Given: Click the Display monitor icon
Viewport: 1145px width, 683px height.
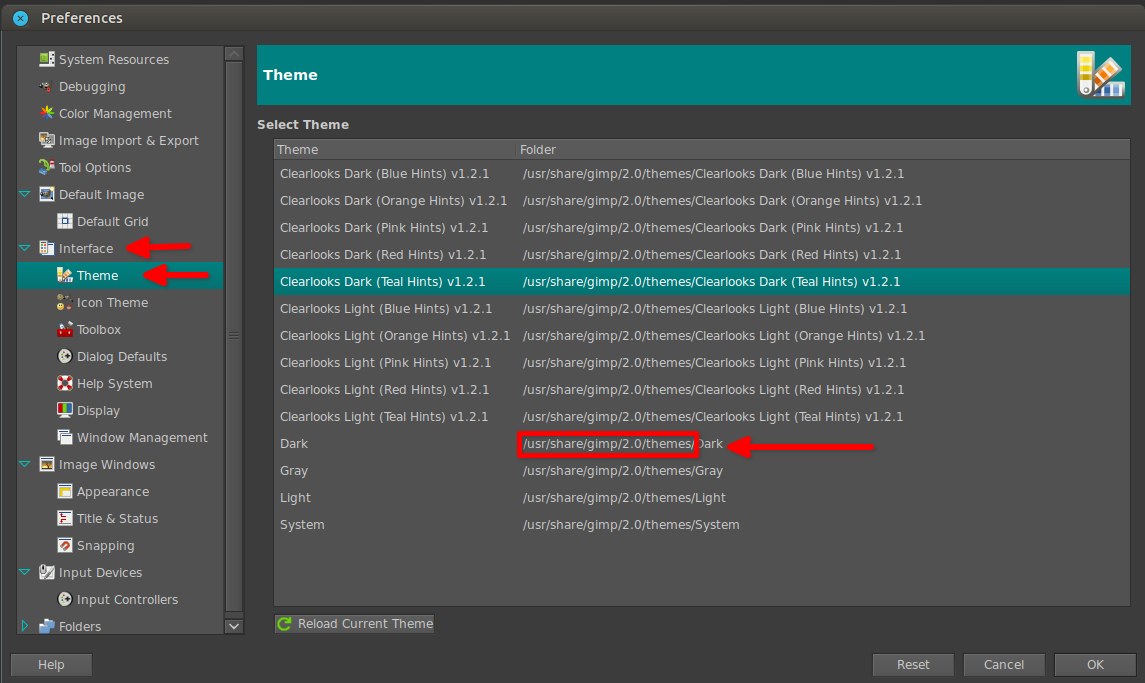Looking at the screenshot, I should 65,411.
